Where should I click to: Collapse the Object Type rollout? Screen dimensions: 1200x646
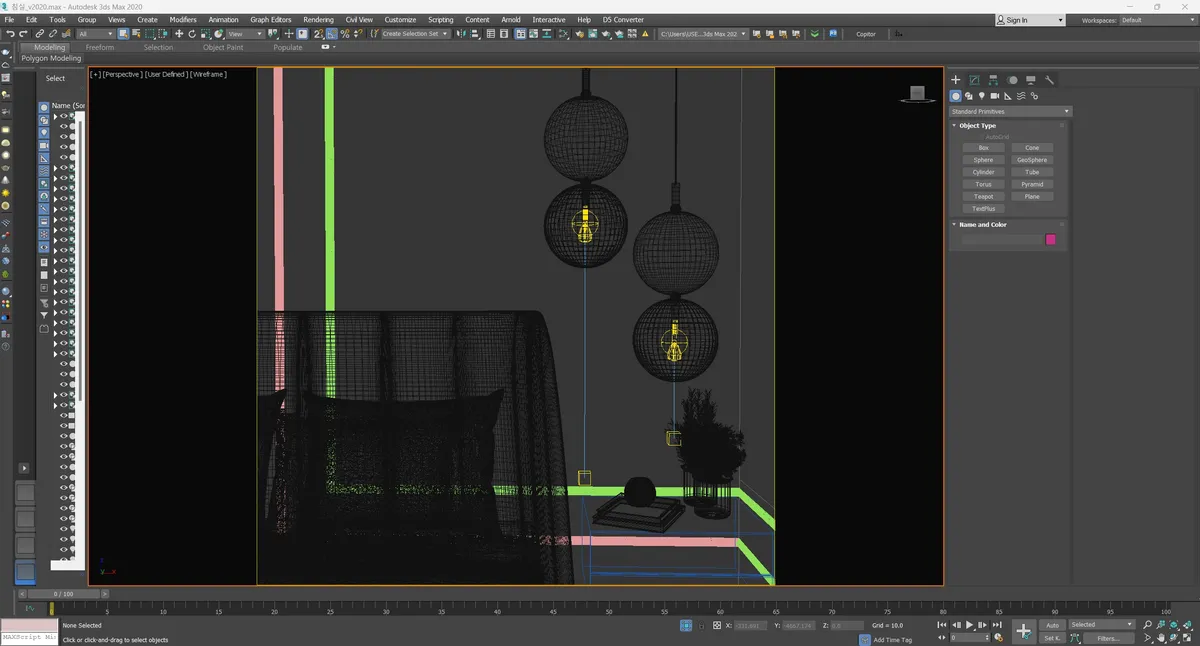[x=977, y=126]
